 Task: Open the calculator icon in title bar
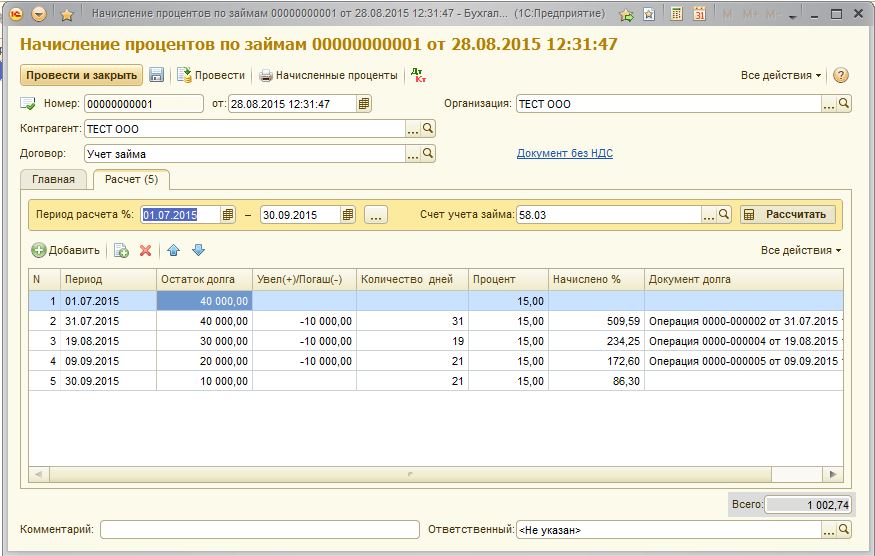point(676,15)
